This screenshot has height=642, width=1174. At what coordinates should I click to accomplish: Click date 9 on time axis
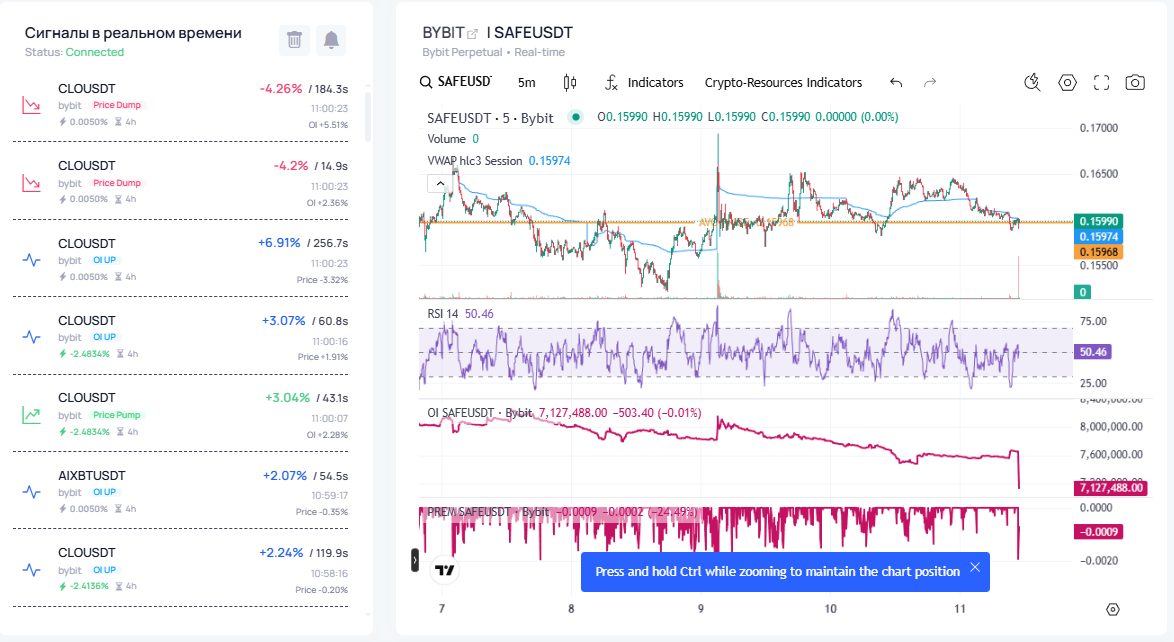[x=701, y=609]
